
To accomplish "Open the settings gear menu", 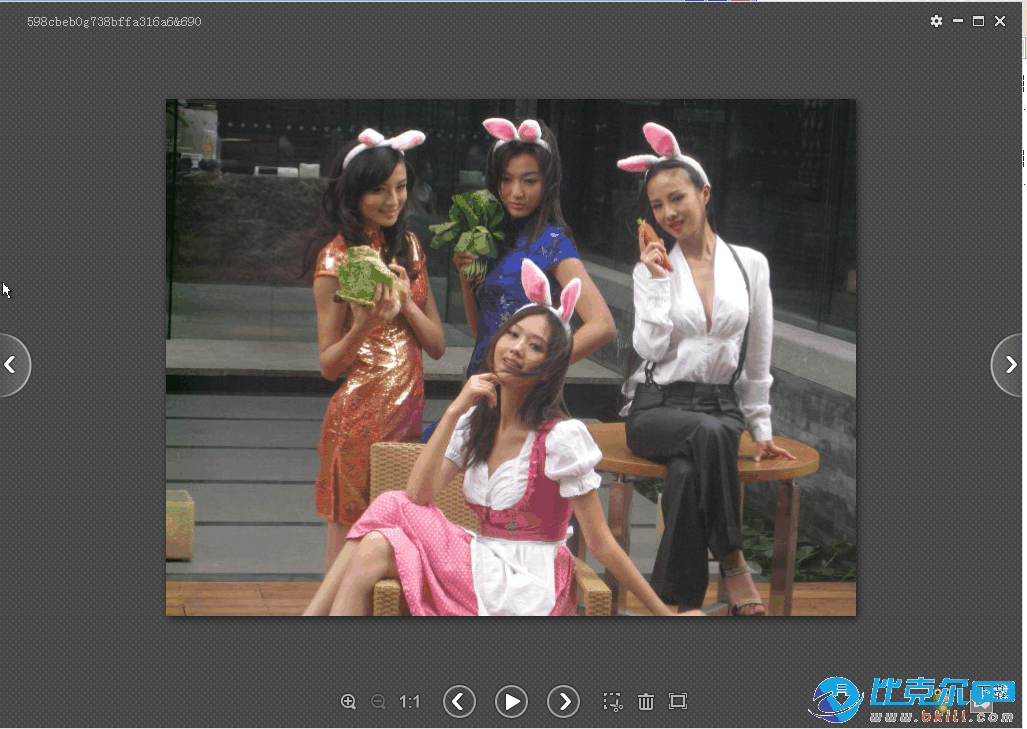I will pos(936,21).
